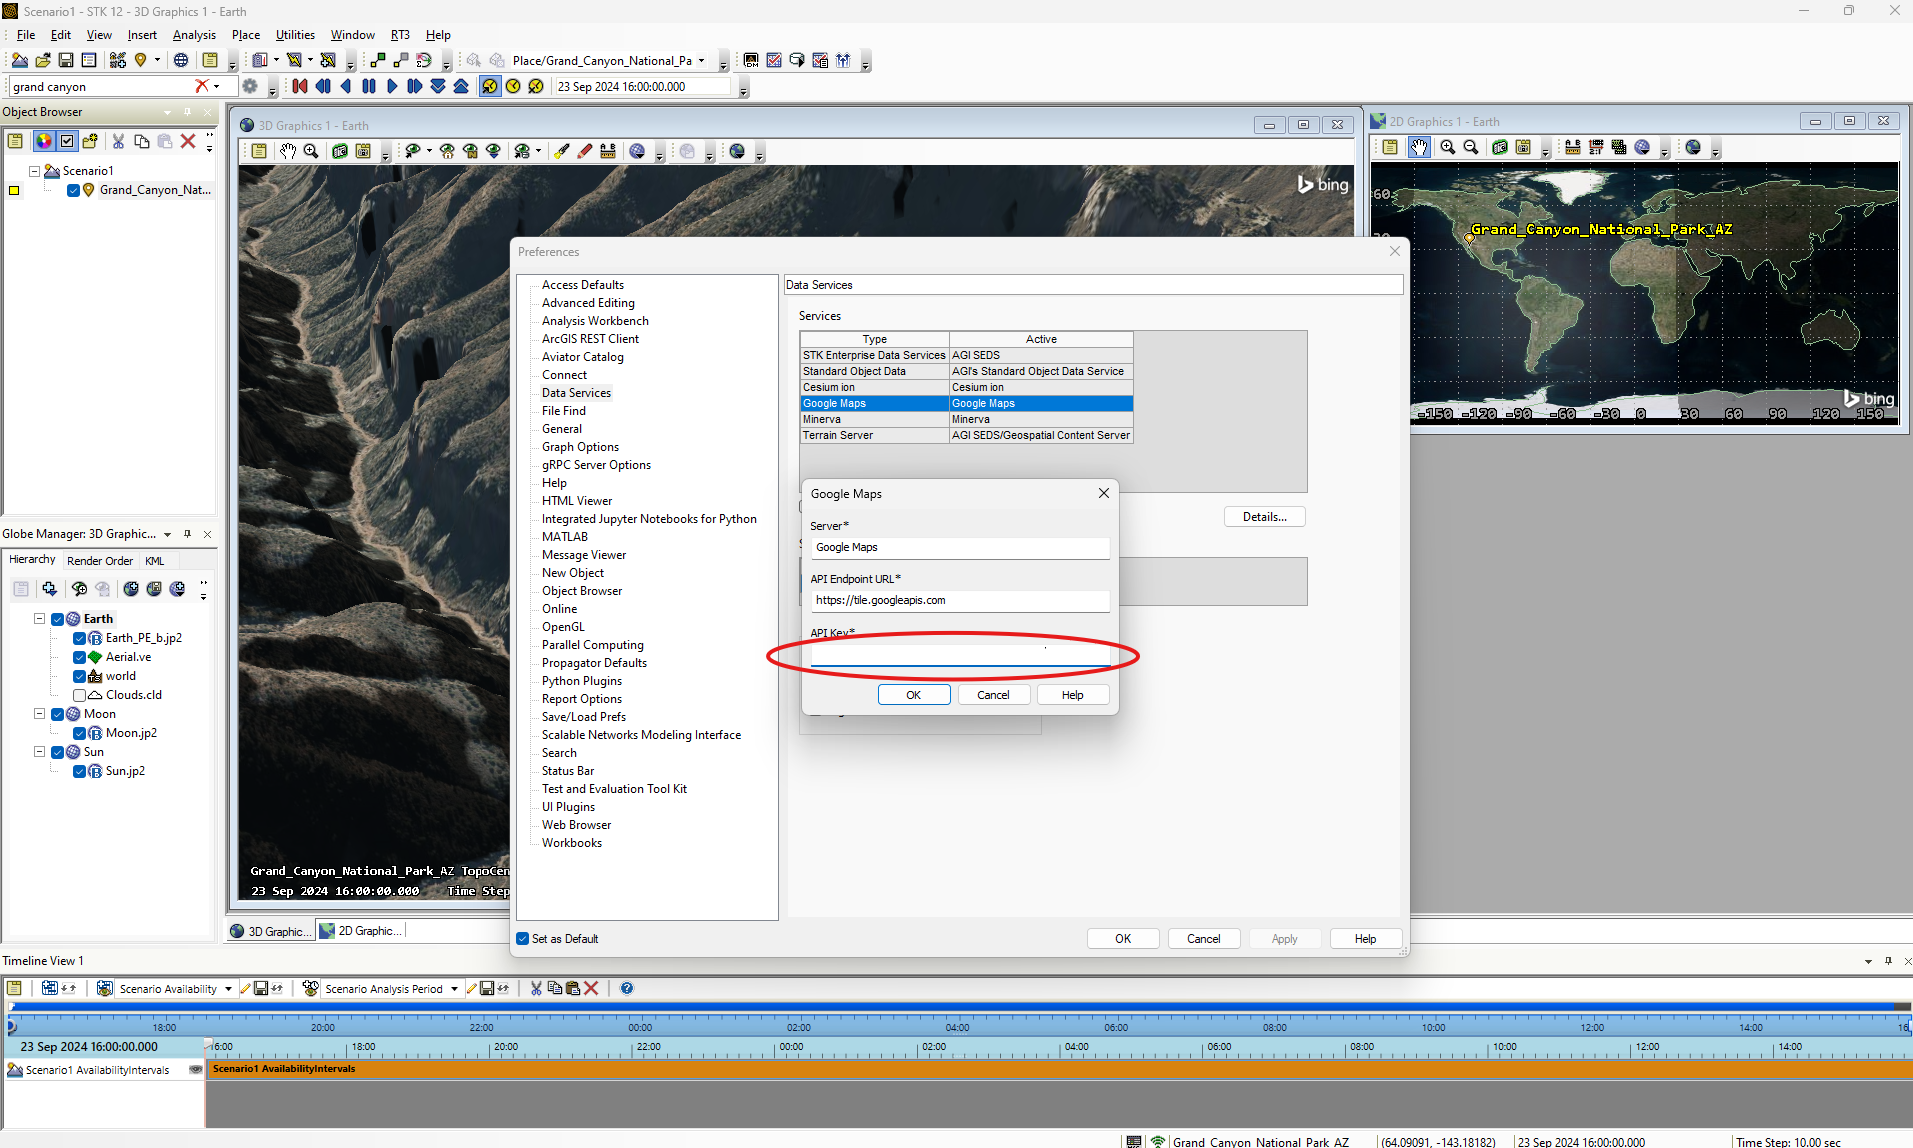Pause the animation
This screenshot has width=1913, height=1148.
(369, 87)
